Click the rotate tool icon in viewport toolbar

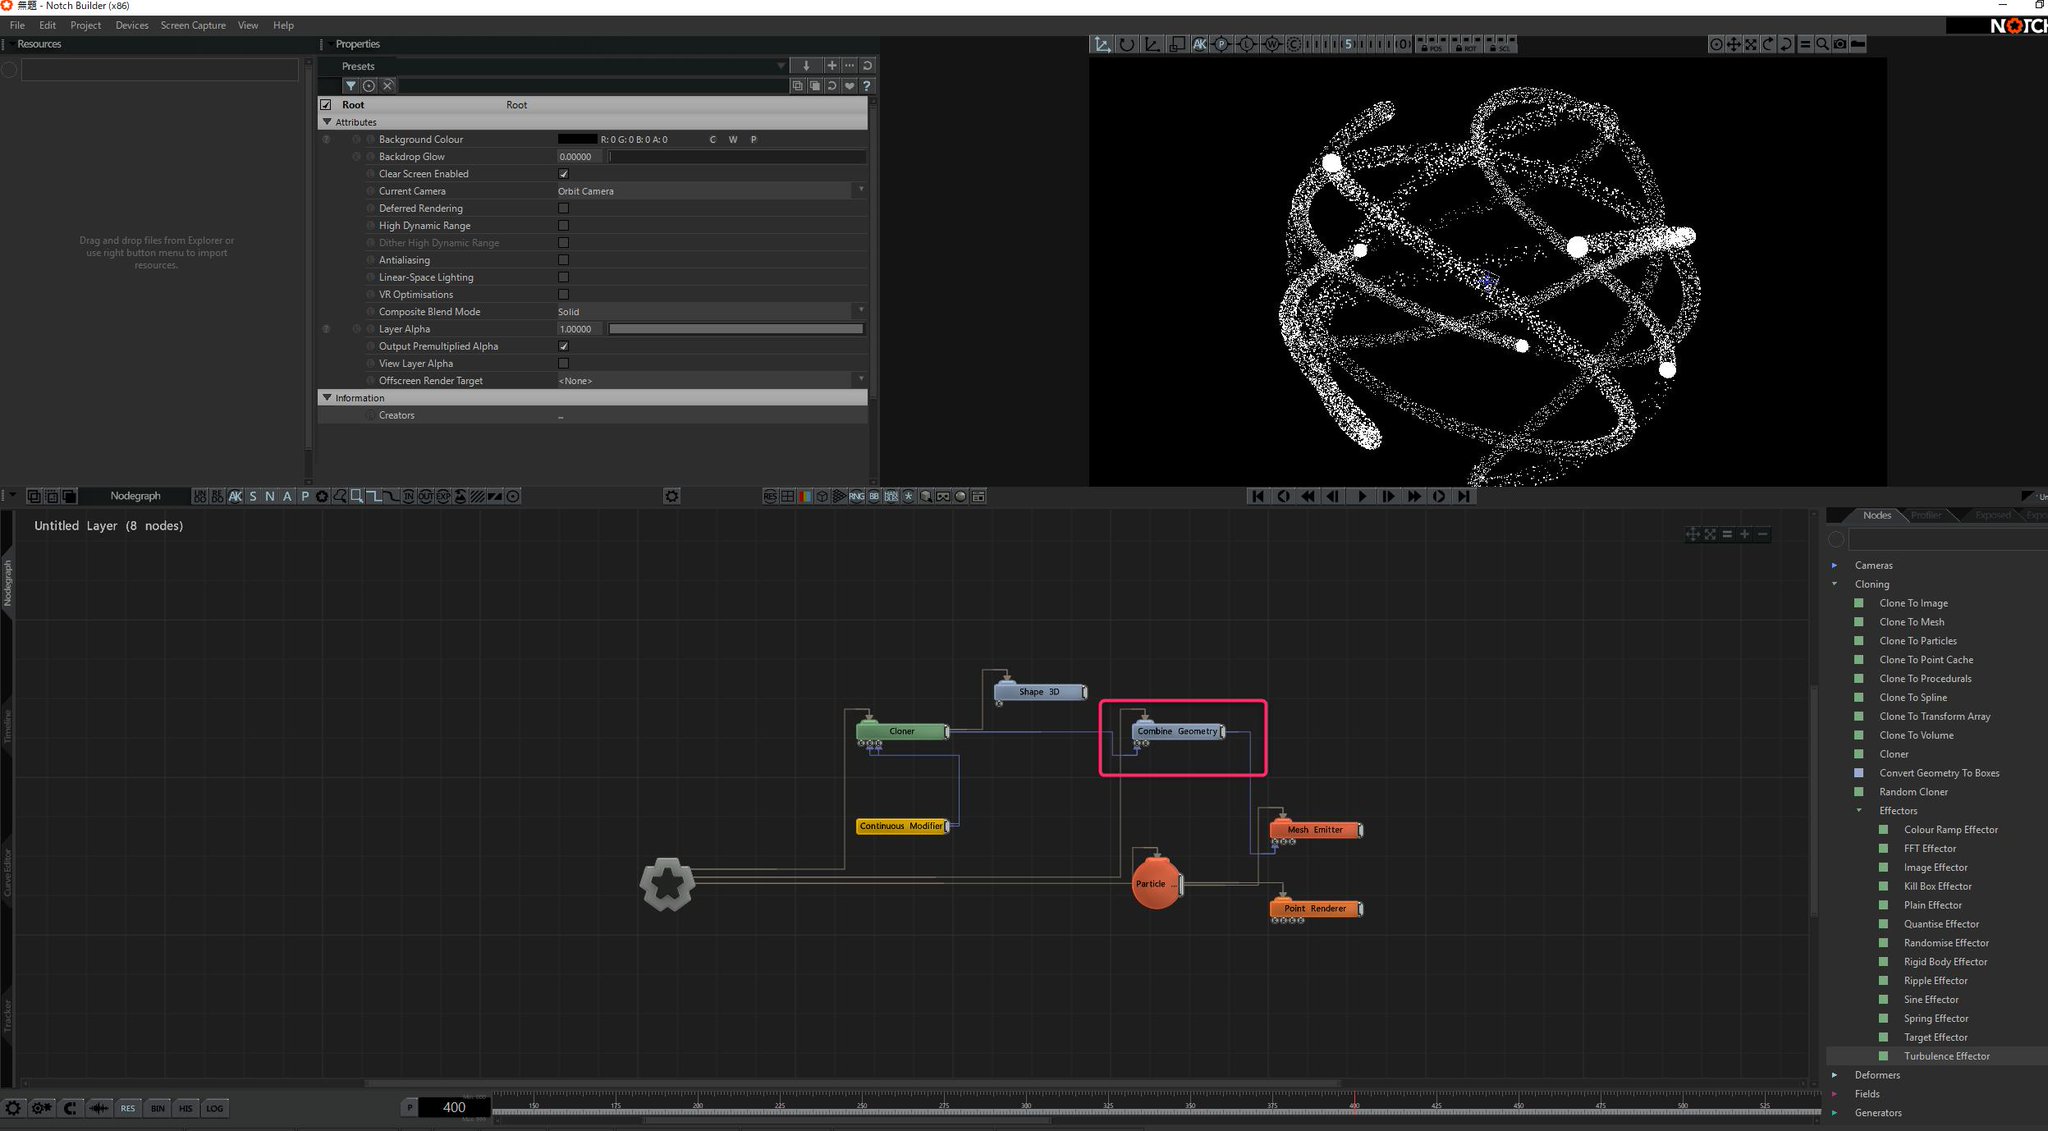click(1127, 44)
